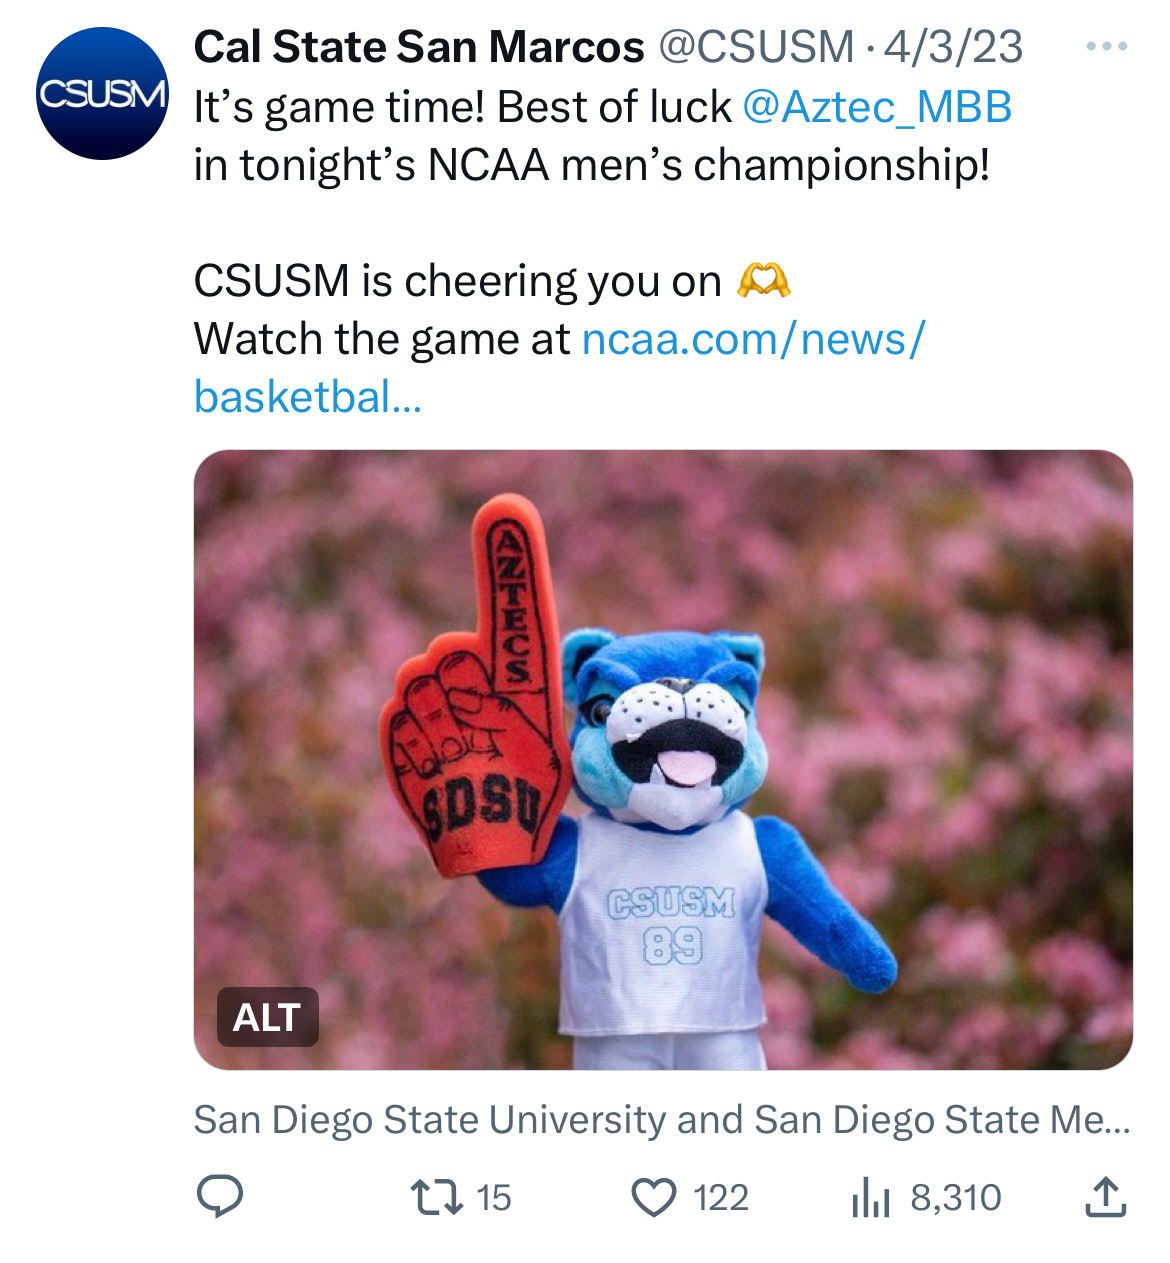Click the retweet count 15

tap(494, 1197)
